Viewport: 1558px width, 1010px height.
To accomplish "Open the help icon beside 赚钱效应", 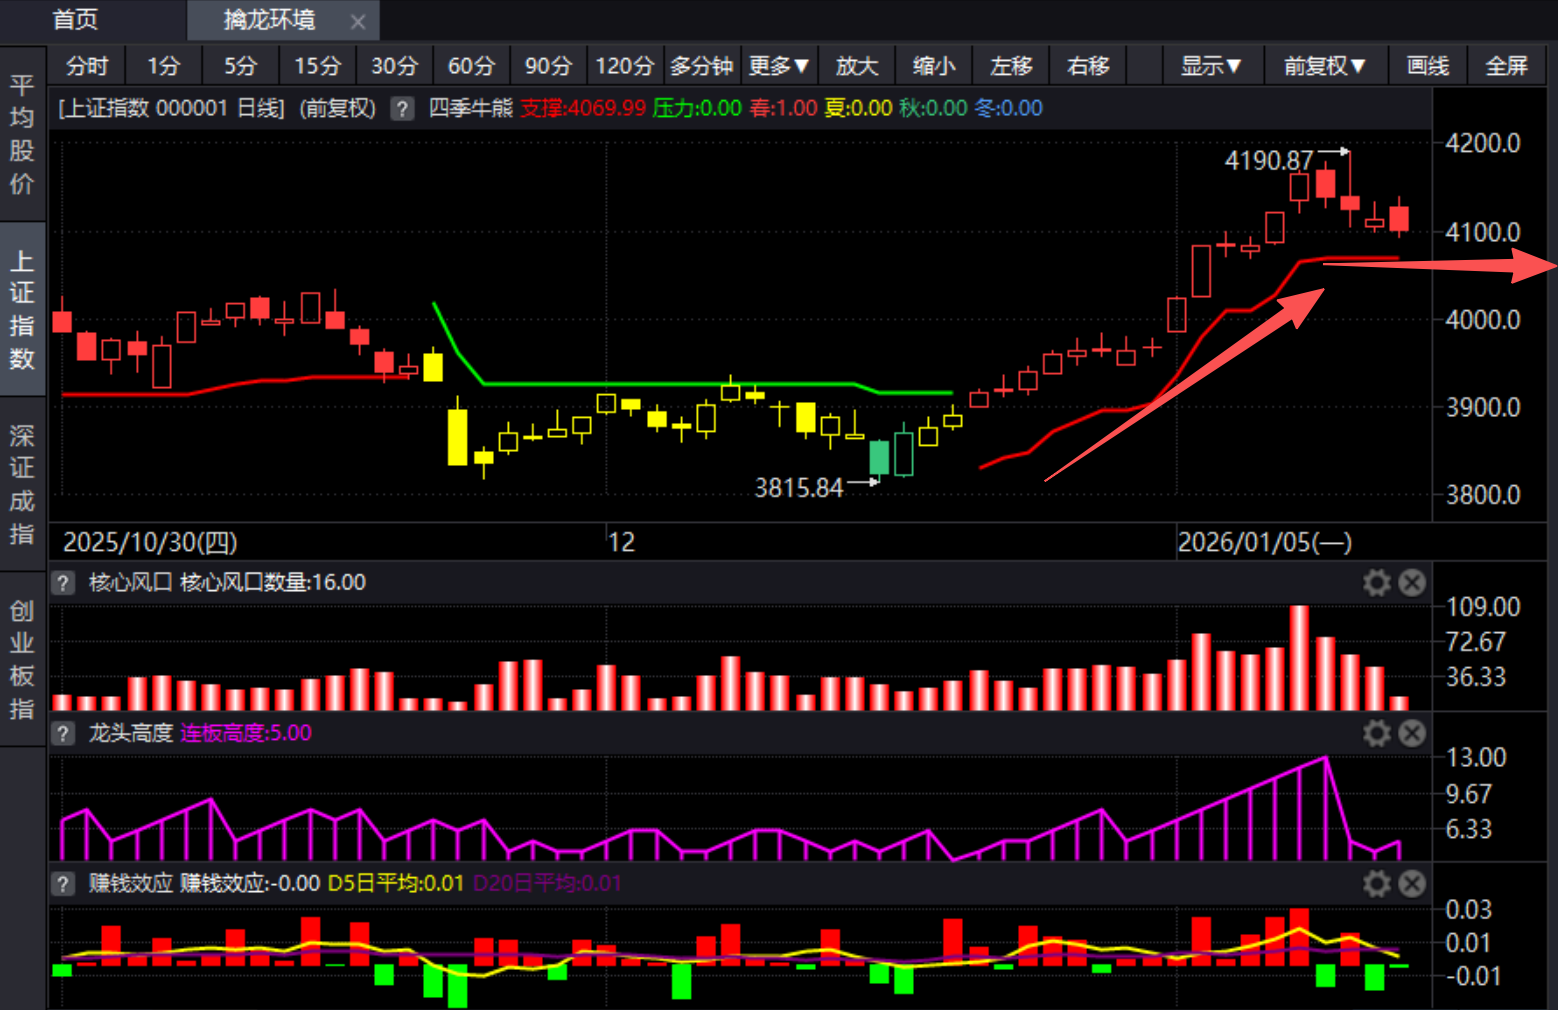I will (63, 884).
